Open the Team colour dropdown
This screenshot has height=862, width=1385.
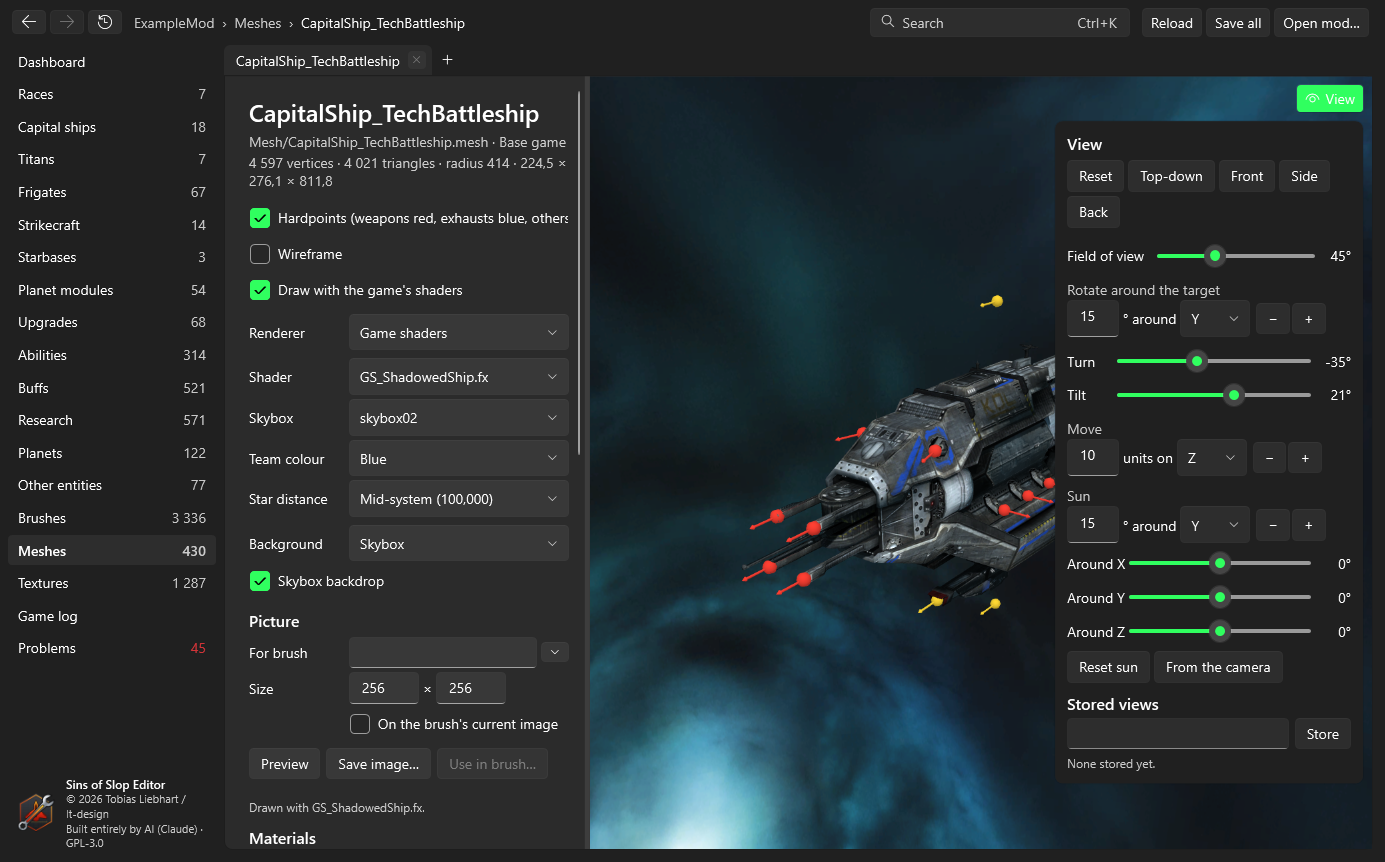(x=458, y=459)
